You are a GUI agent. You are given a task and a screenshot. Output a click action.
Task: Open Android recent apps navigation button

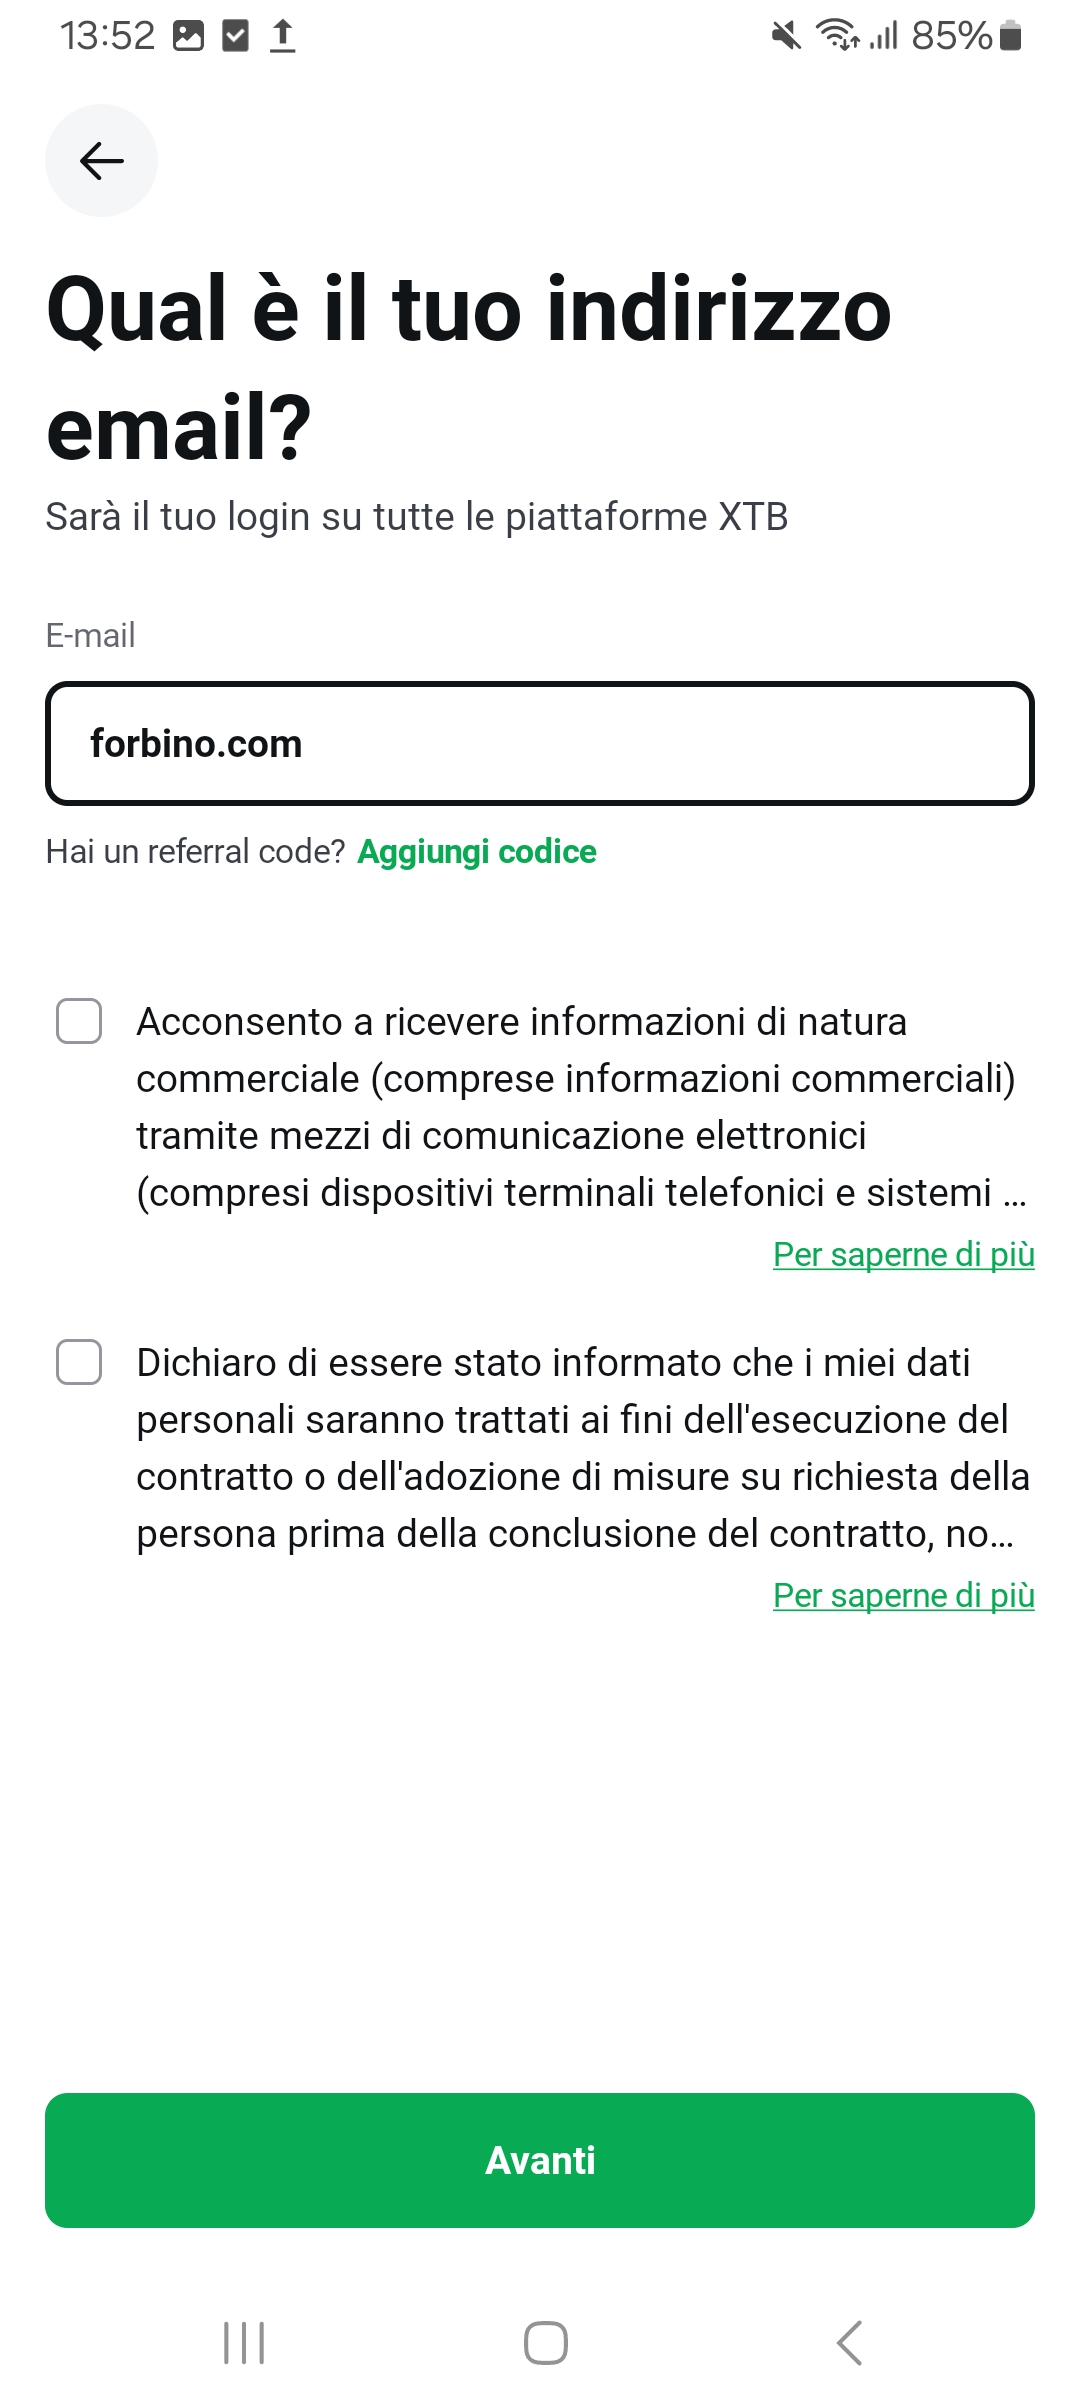[x=244, y=2342]
